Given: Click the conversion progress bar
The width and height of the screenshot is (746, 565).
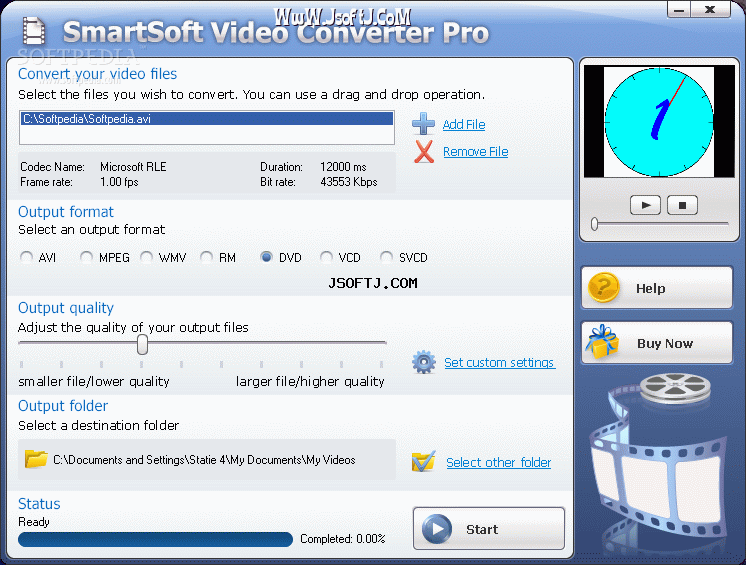Looking at the screenshot, I should click(x=155, y=539).
